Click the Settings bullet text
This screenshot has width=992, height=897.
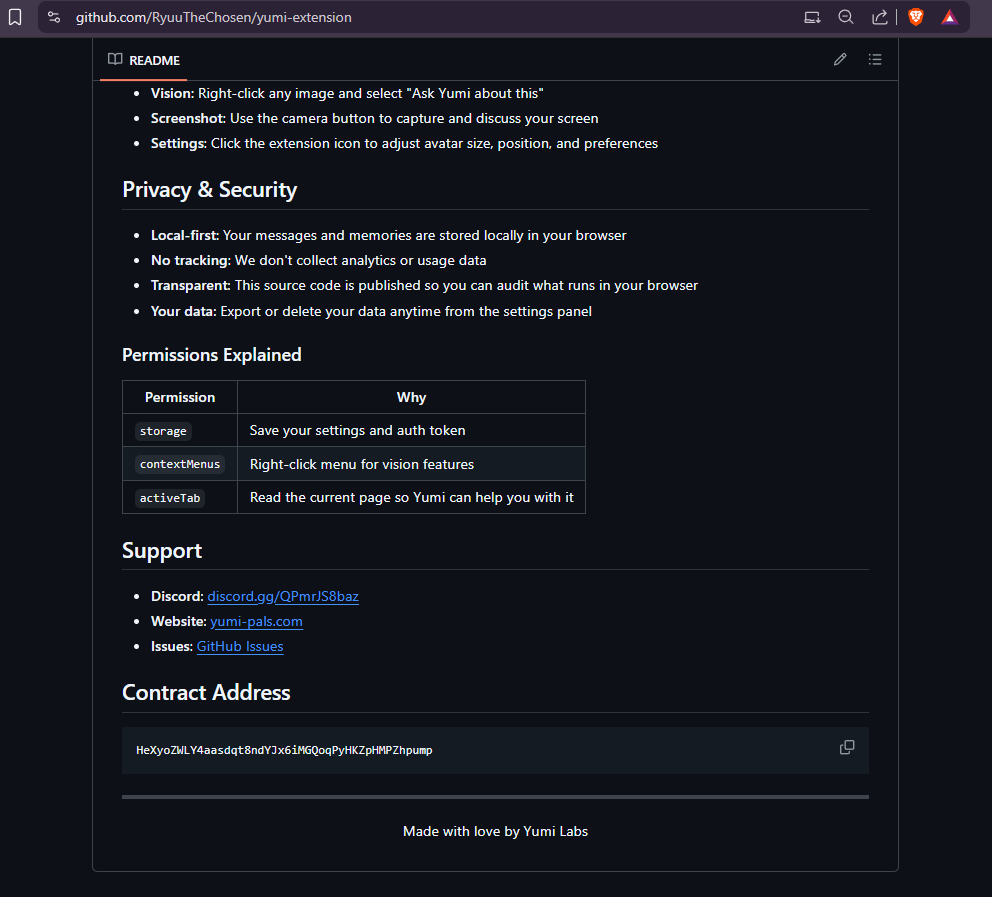pyautogui.click(x=404, y=144)
